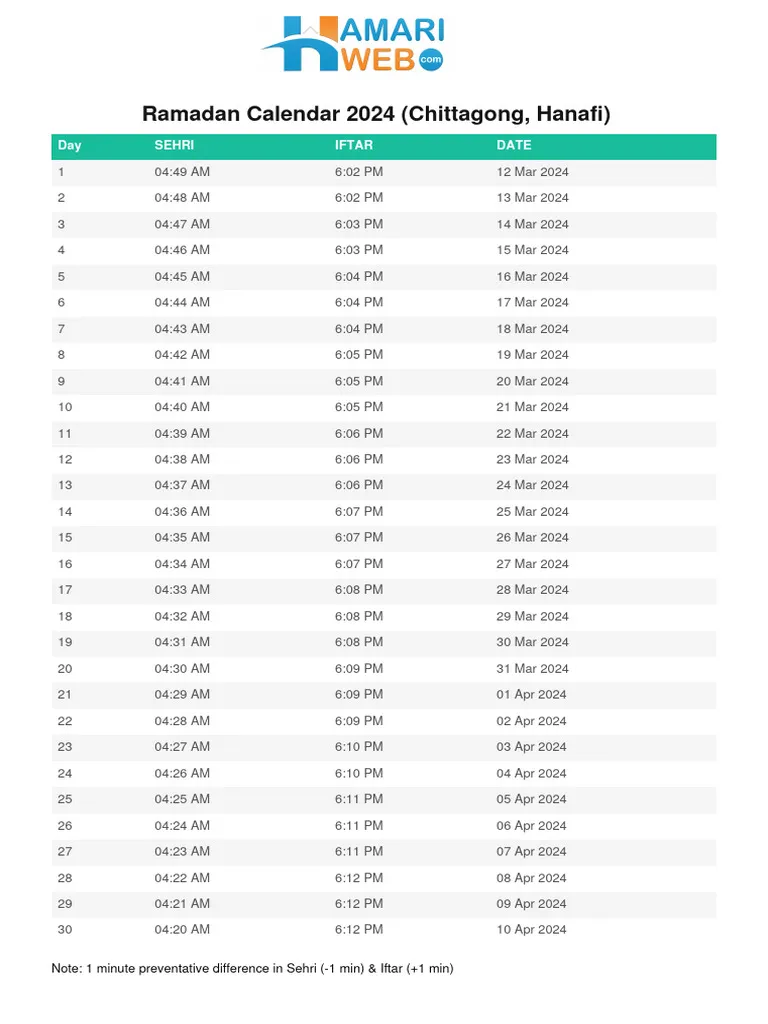Image resolution: width=768 pixels, height=1024 pixels.
Task: Click the 31 Mar 2024 date cell
Action: [x=532, y=668]
